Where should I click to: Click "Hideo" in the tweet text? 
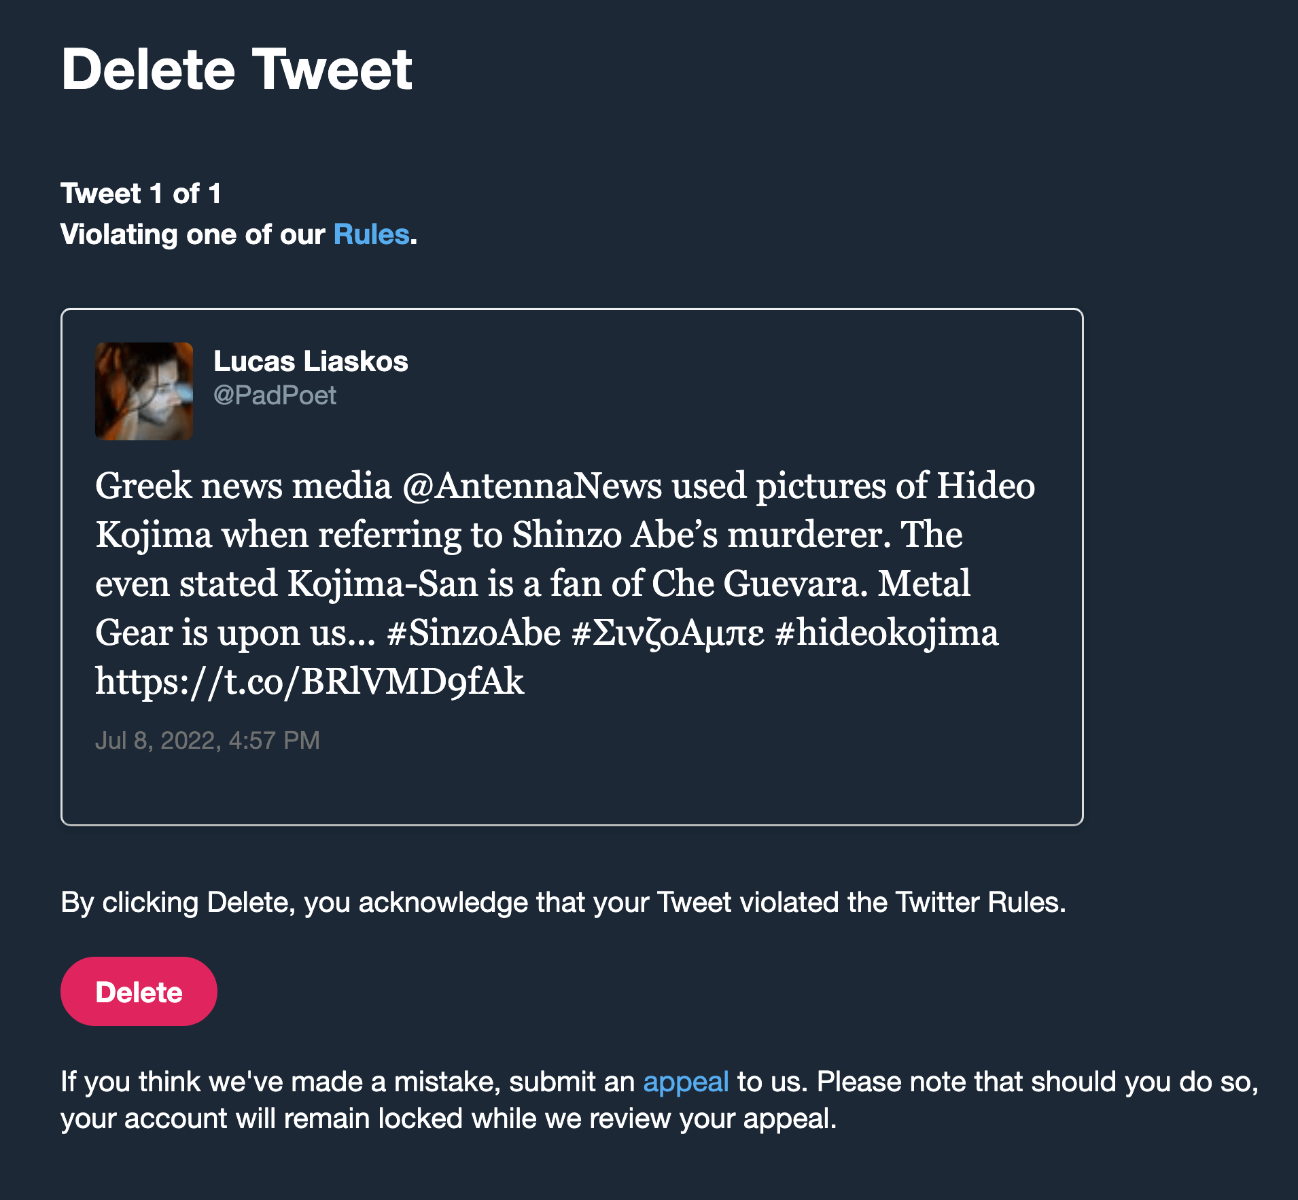(x=986, y=486)
